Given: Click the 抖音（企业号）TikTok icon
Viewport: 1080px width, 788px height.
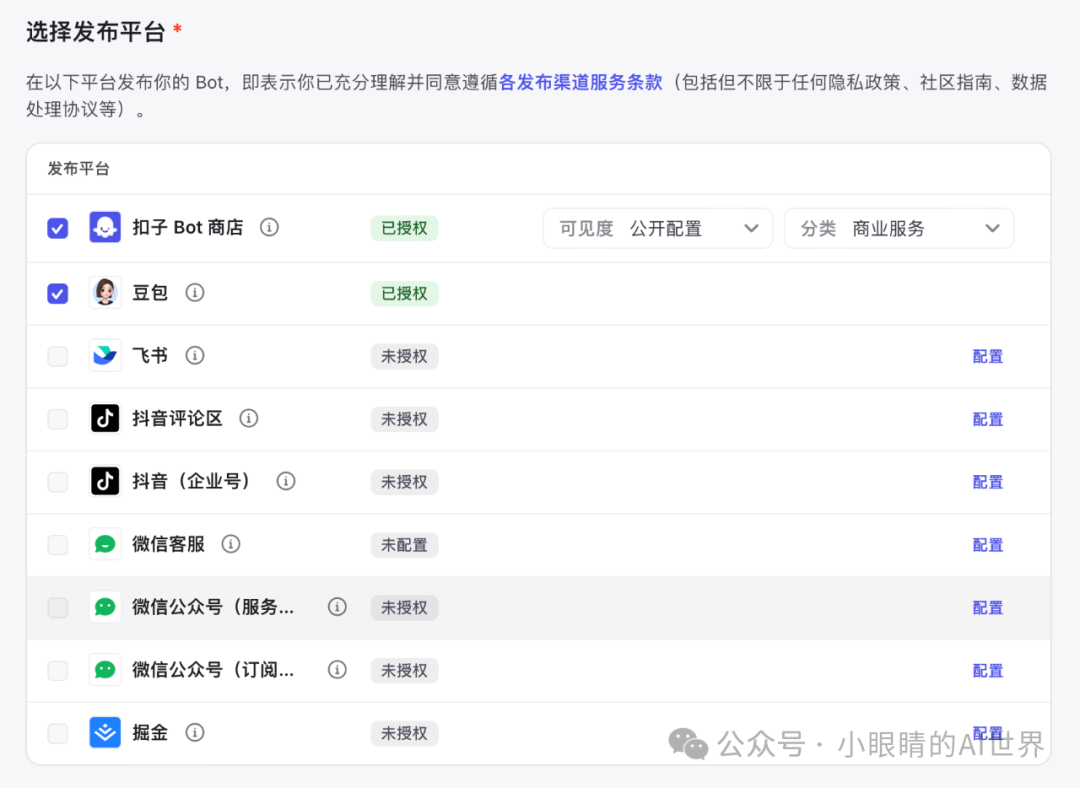Looking at the screenshot, I should [x=105, y=481].
